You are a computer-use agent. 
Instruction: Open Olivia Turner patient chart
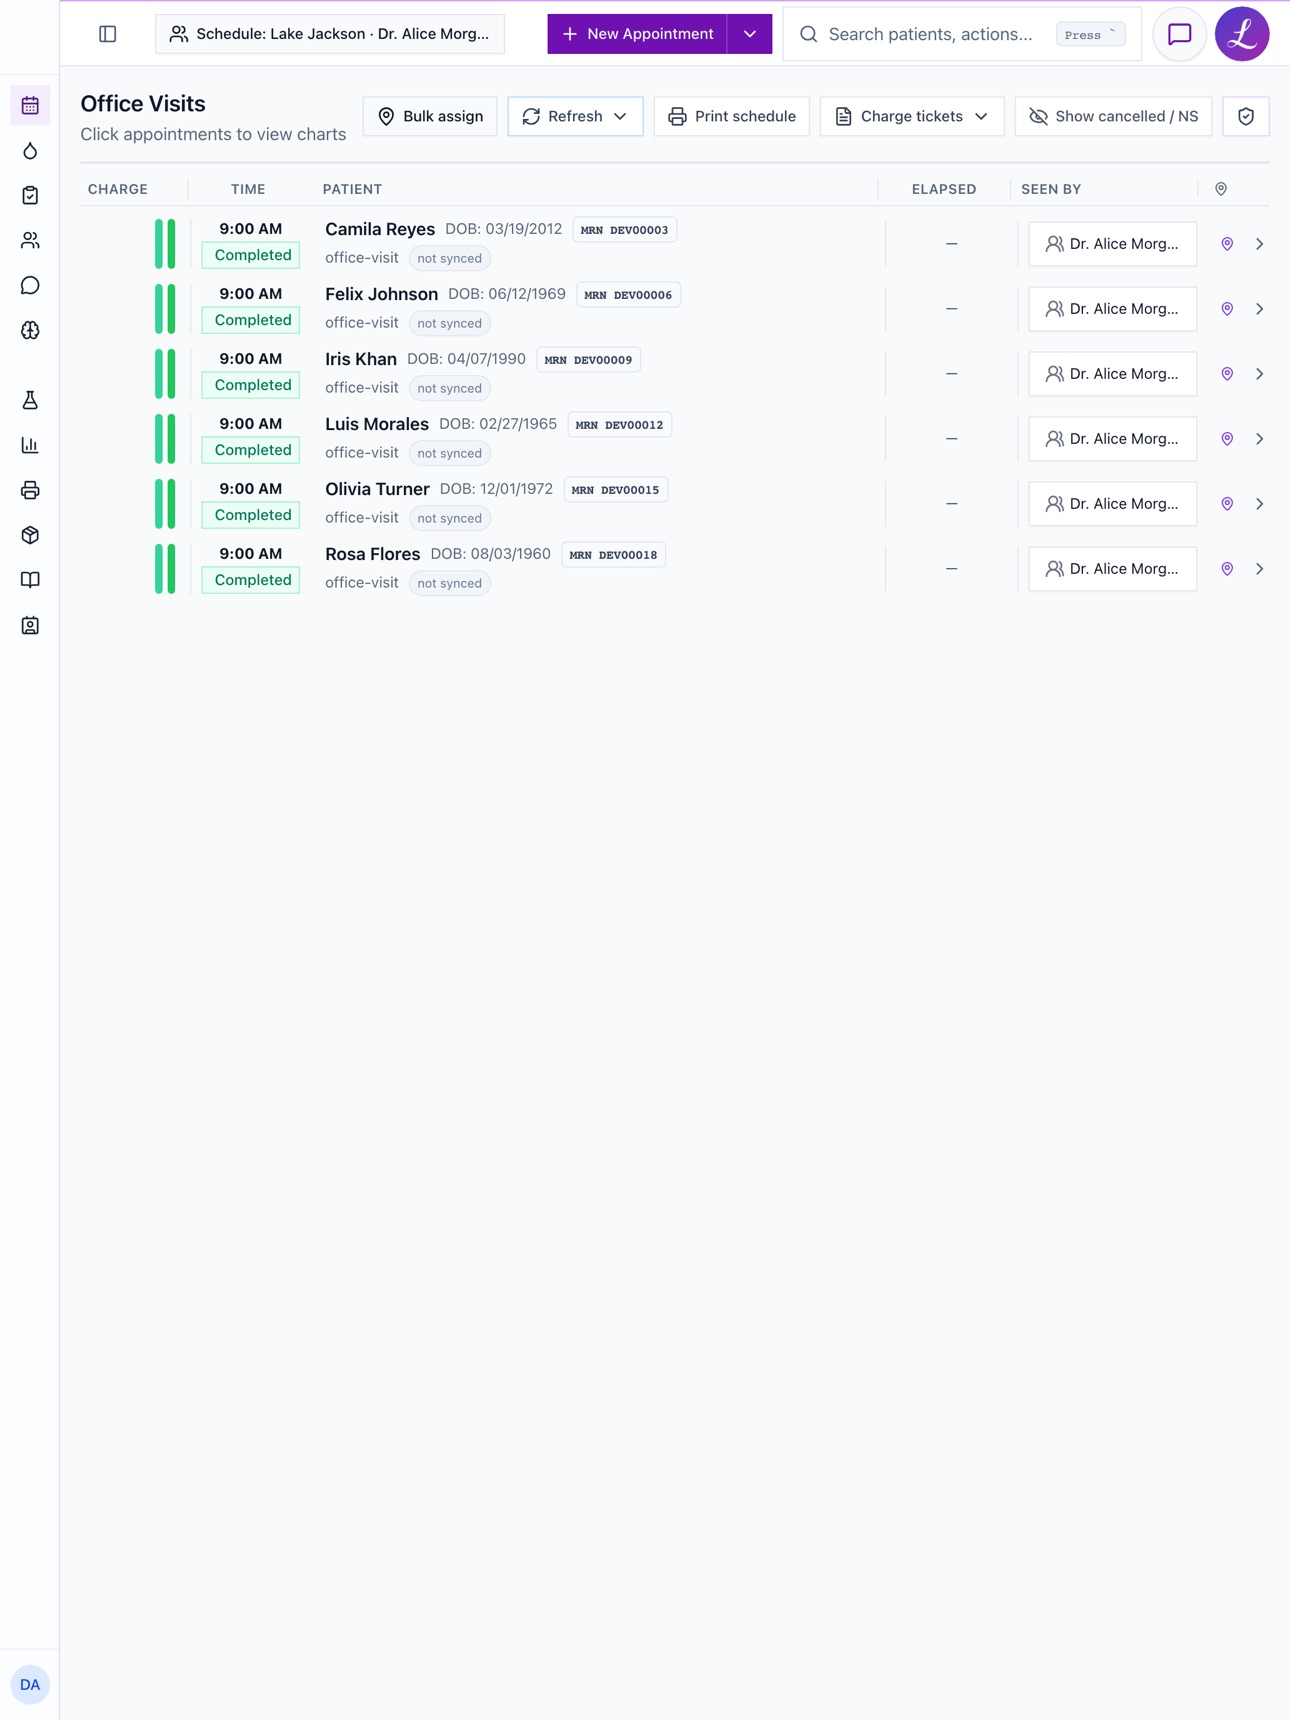click(x=377, y=489)
